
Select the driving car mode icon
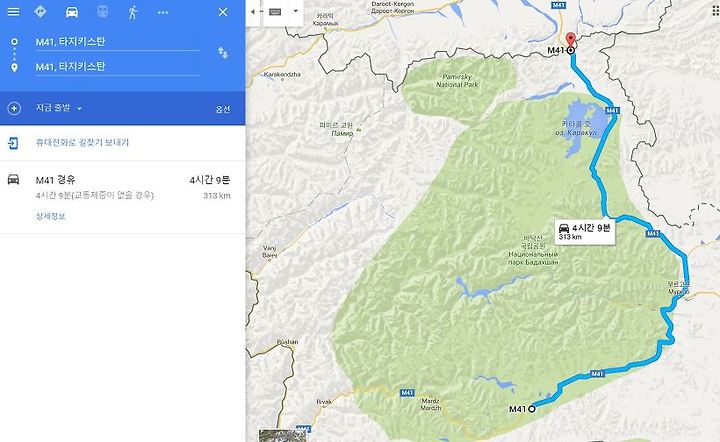point(72,12)
